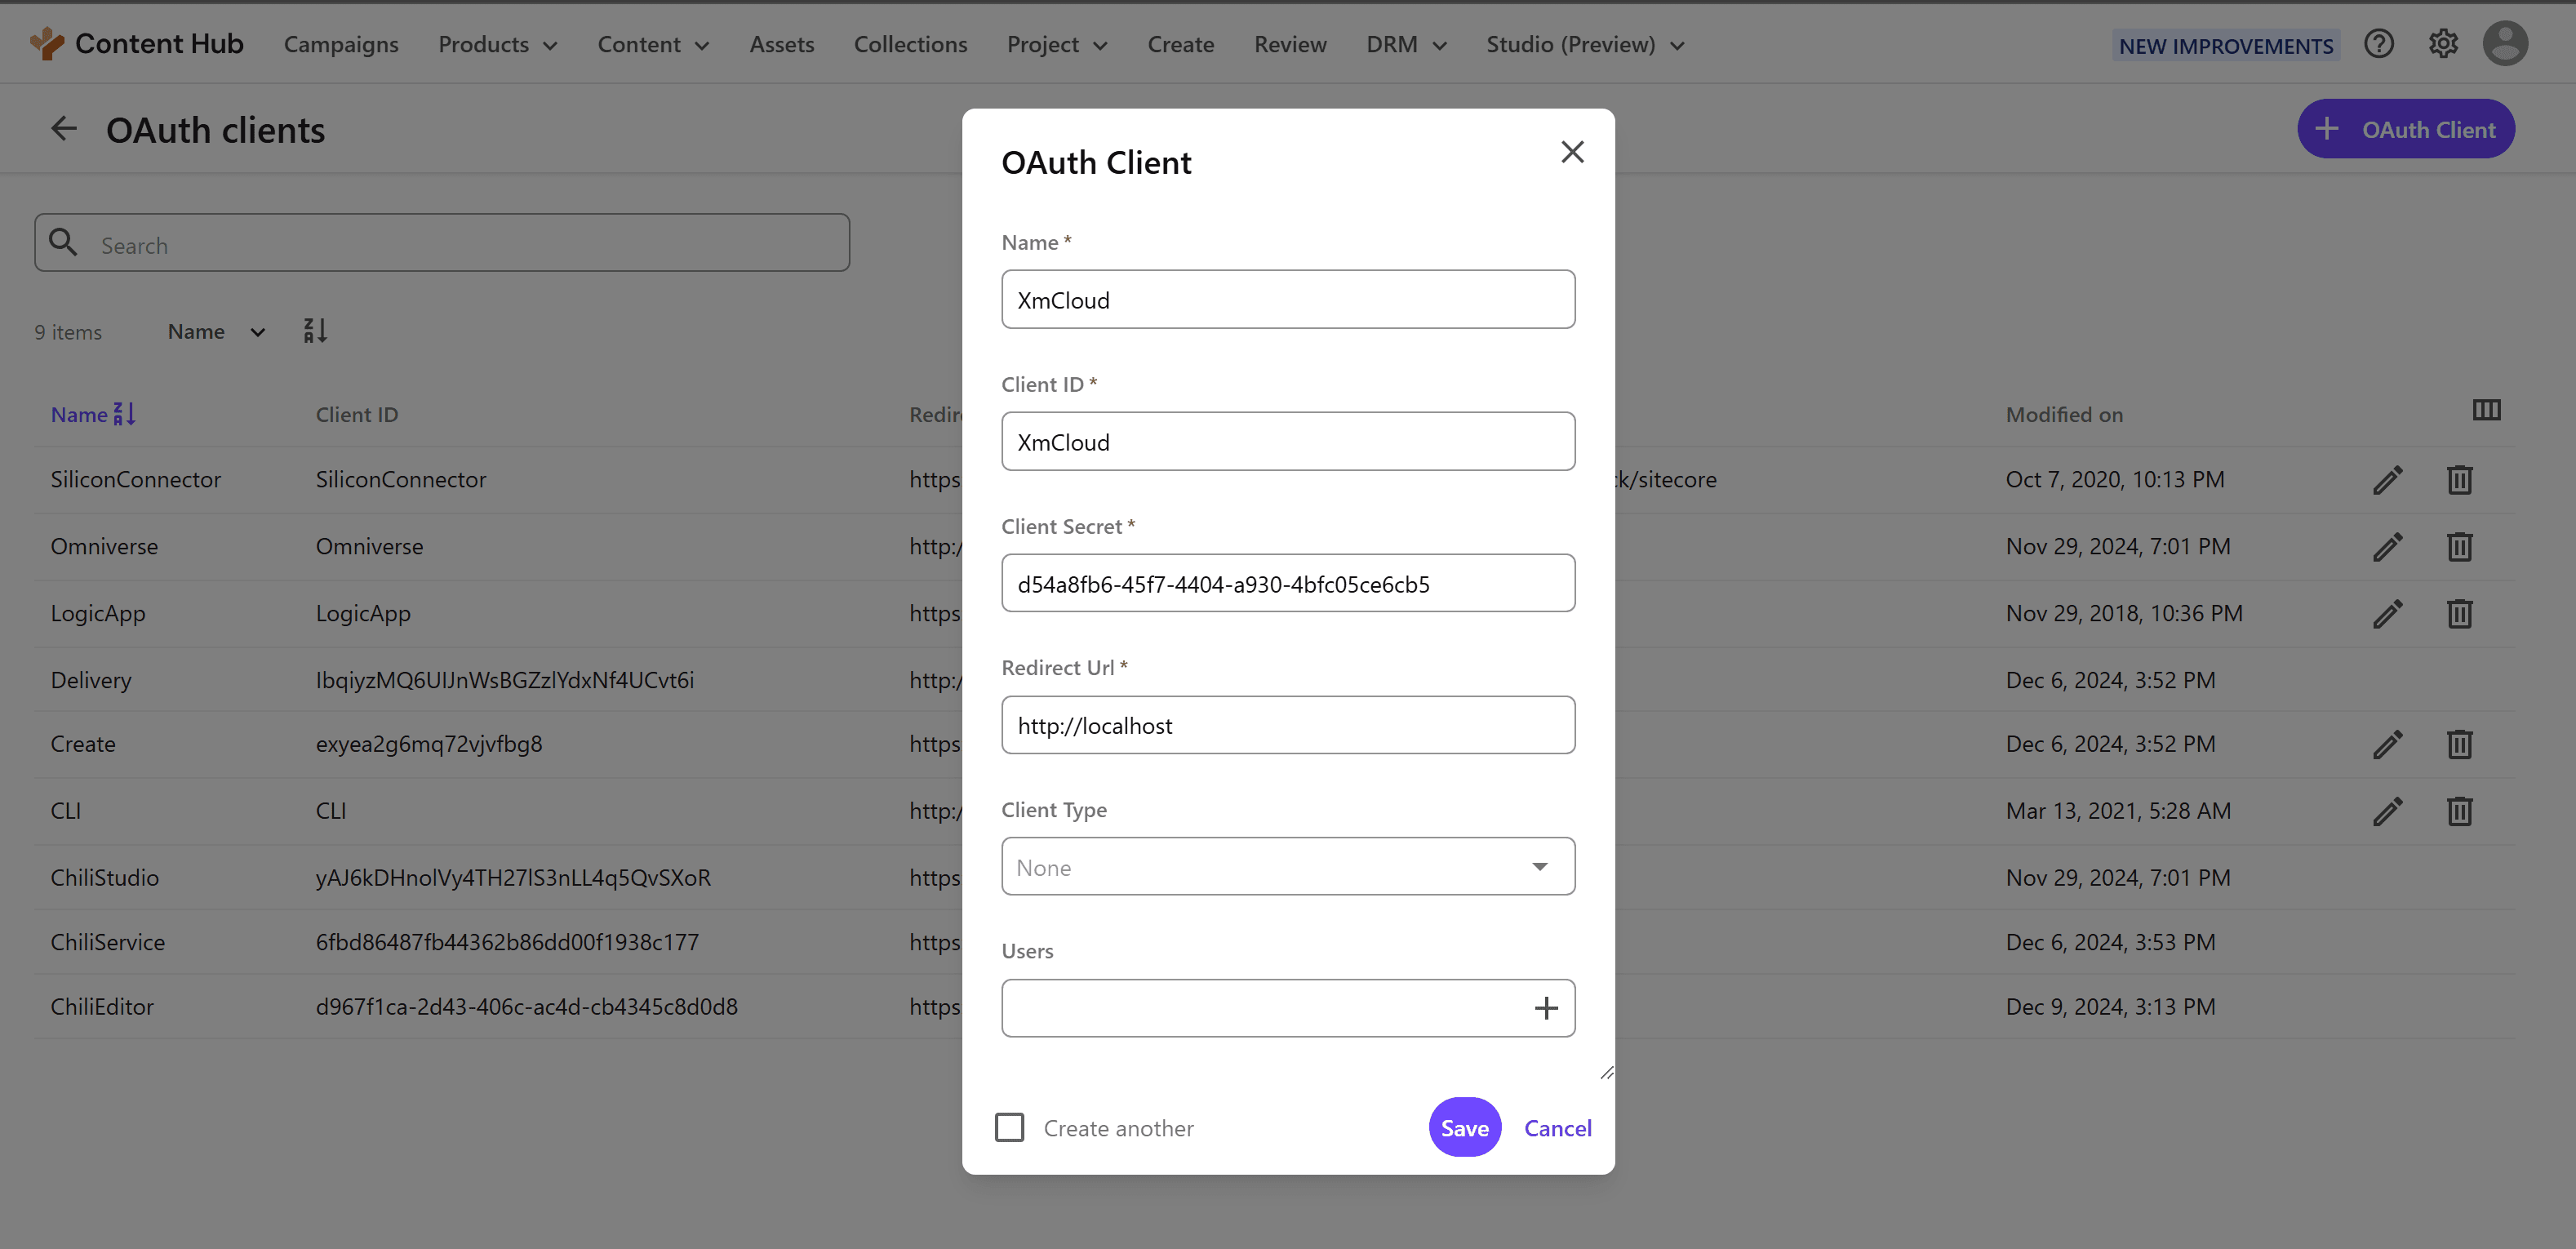Close the OAuth Client dialog with X
The height and width of the screenshot is (1249, 2576).
tap(1572, 152)
